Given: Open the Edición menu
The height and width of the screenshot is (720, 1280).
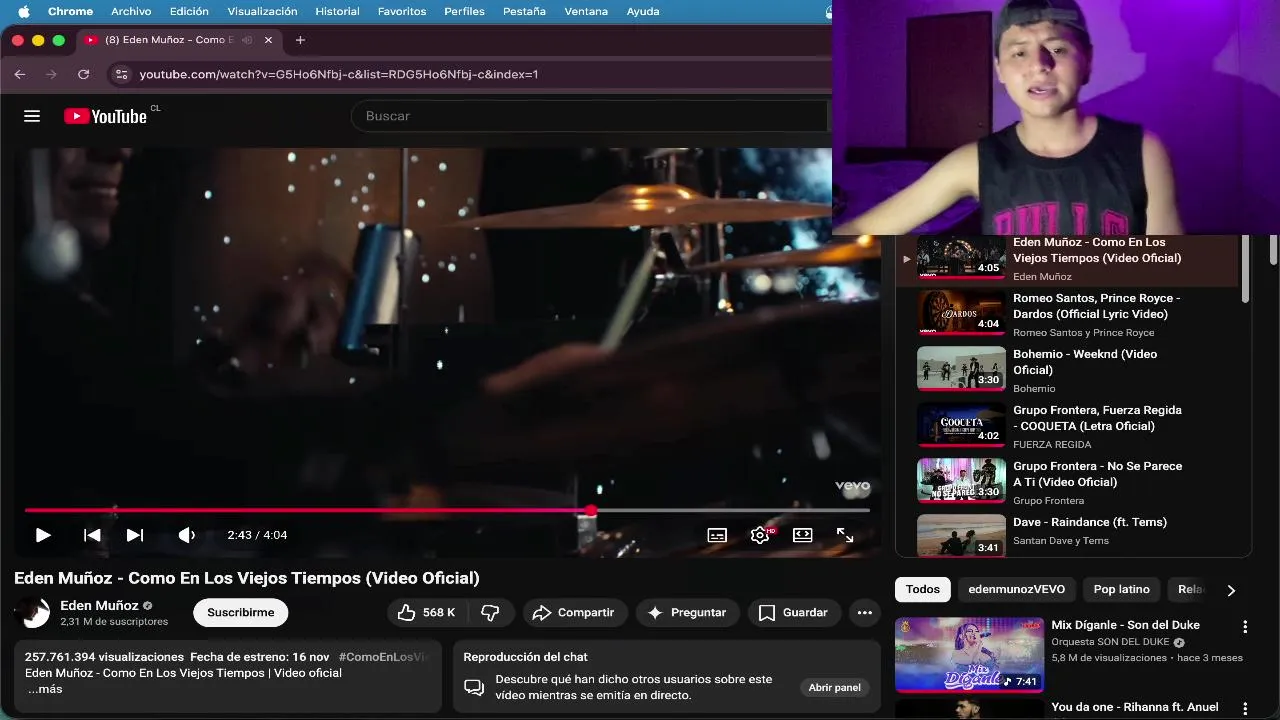Looking at the screenshot, I should click(x=189, y=11).
